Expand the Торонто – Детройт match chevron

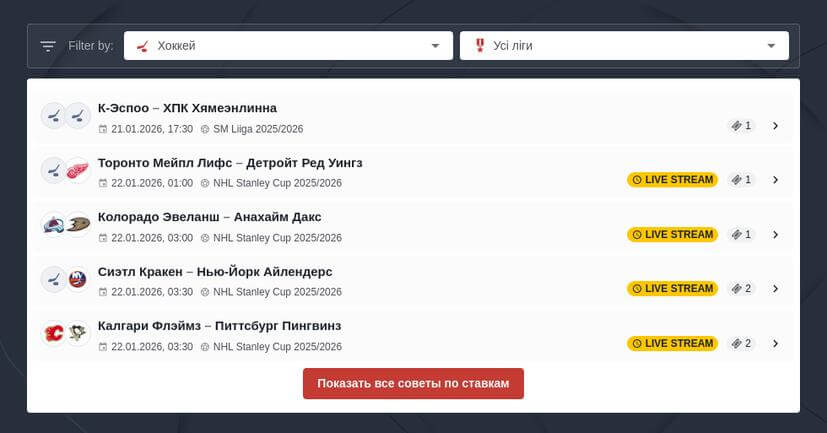click(775, 180)
